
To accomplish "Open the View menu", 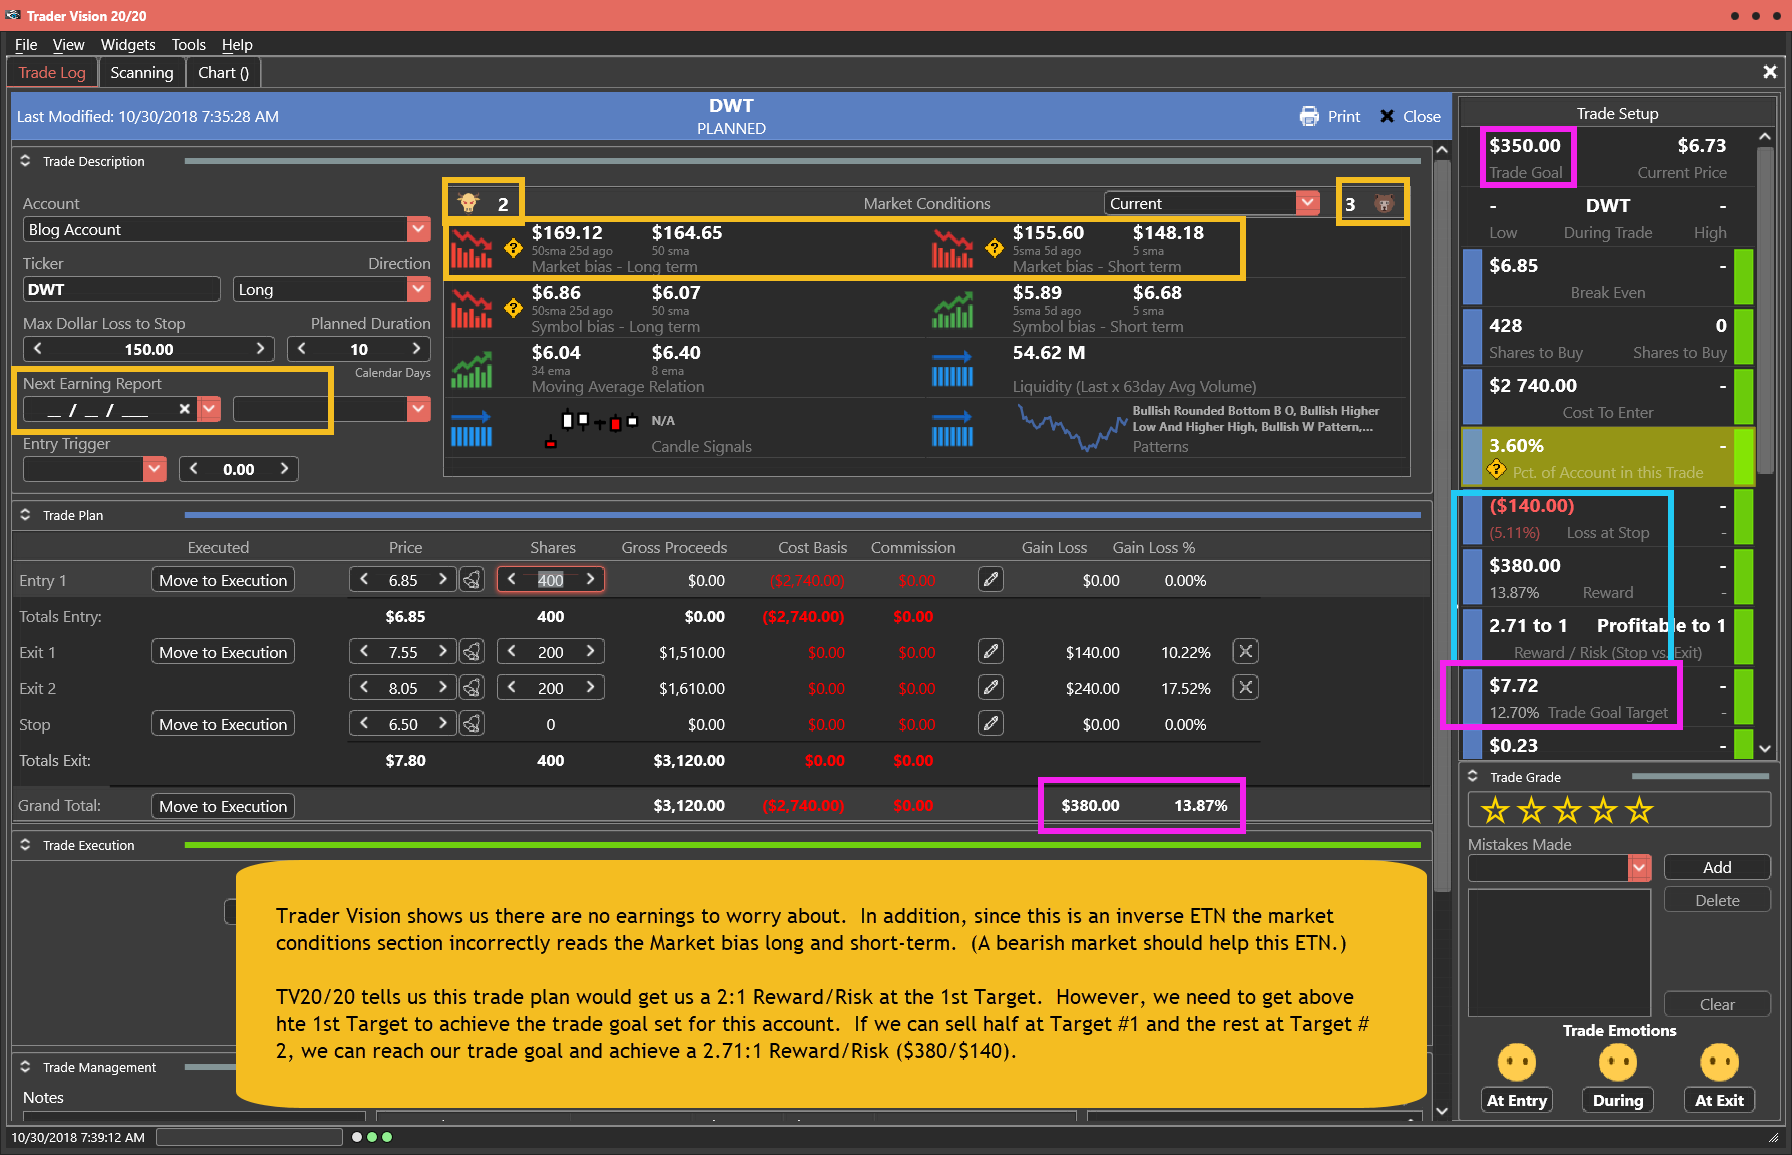I will pos(68,44).
